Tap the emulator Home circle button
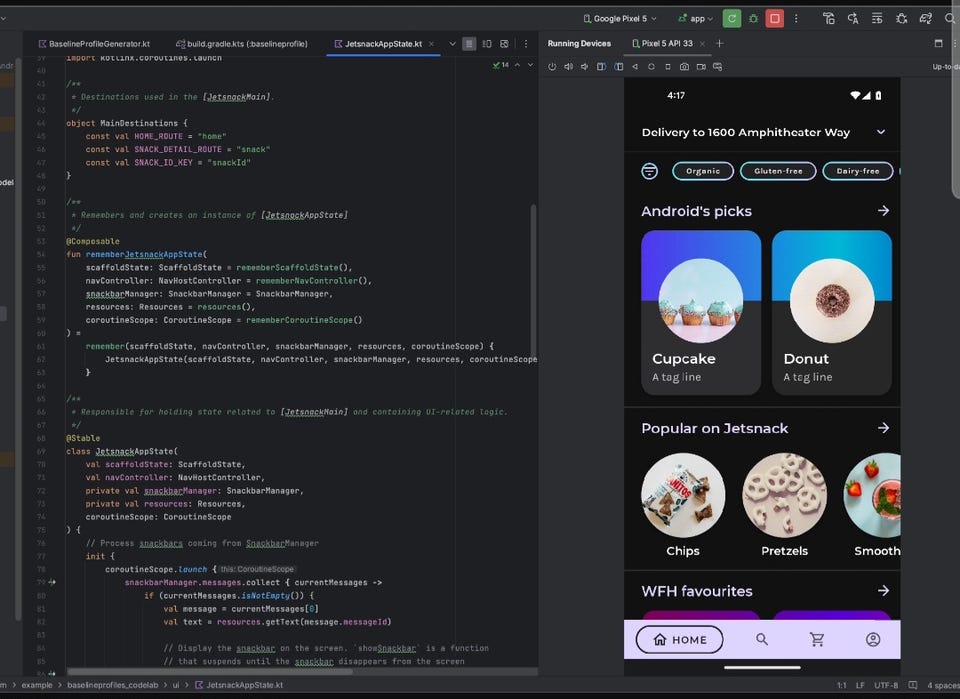 click(x=651, y=66)
